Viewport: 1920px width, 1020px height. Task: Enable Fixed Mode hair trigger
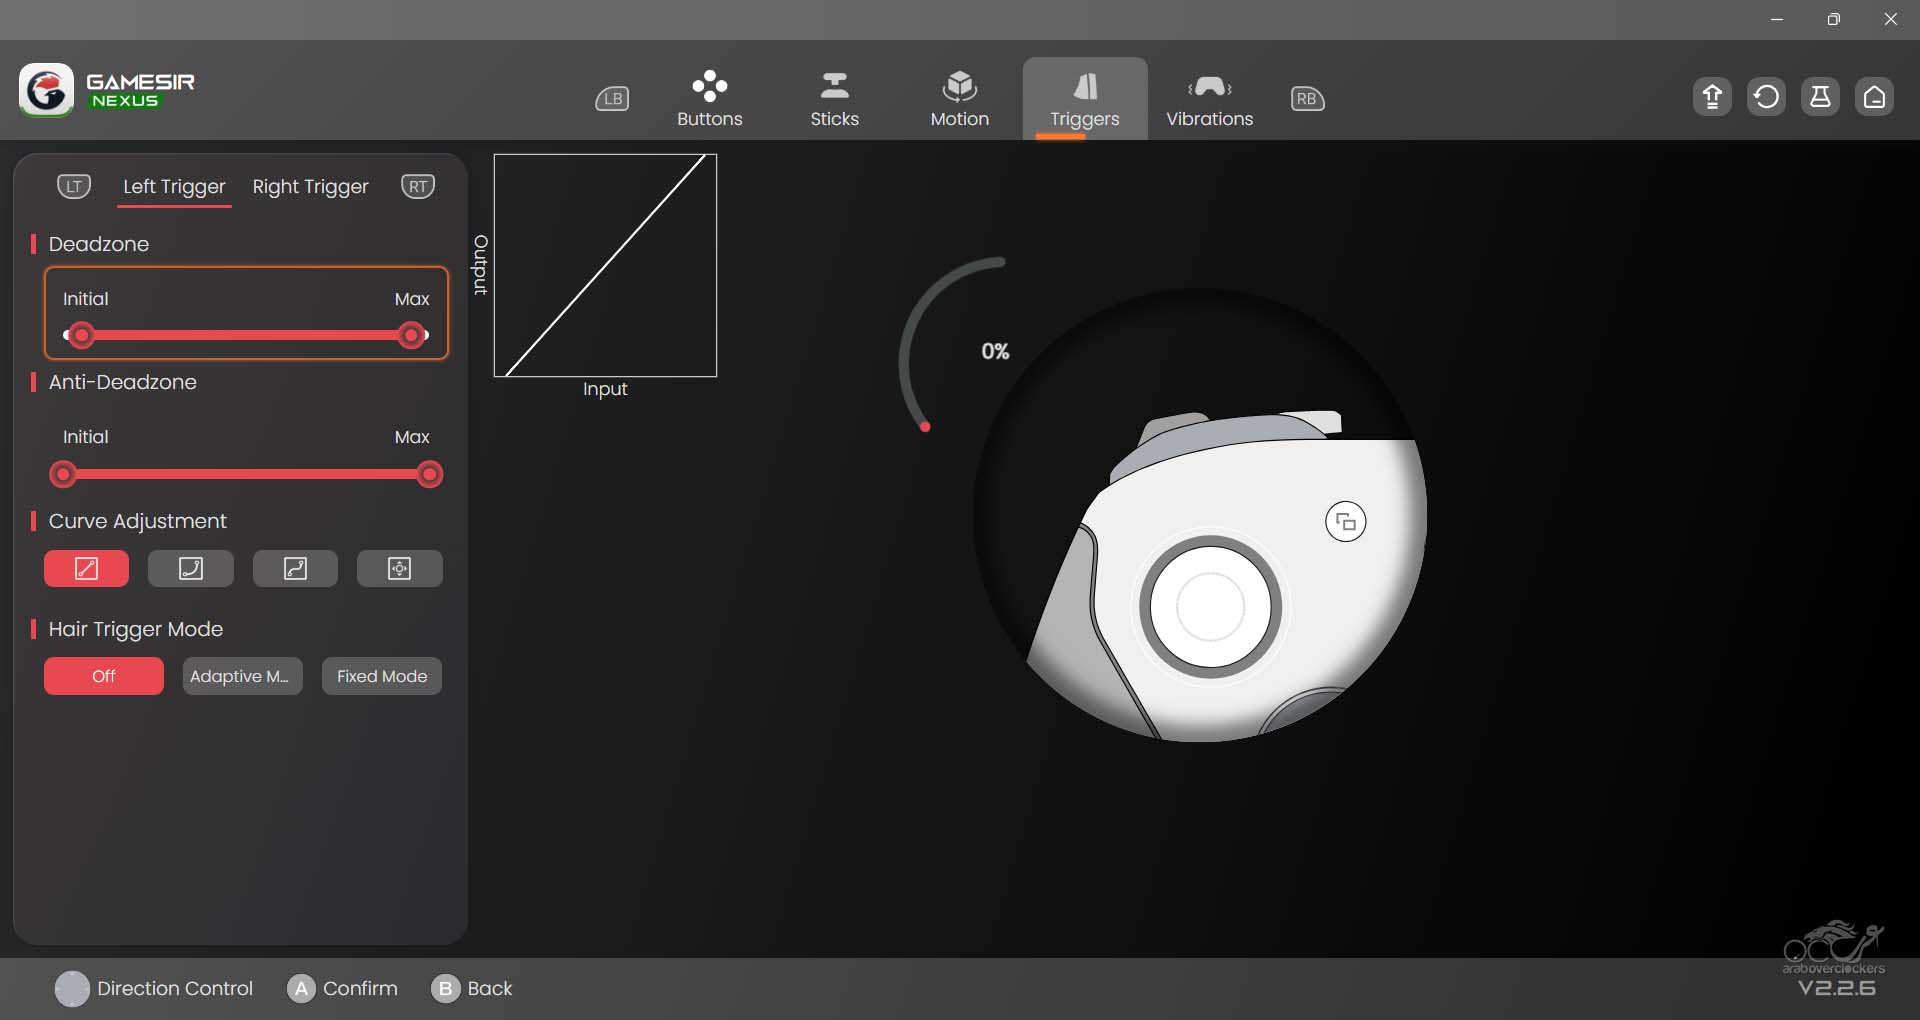(x=381, y=676)
